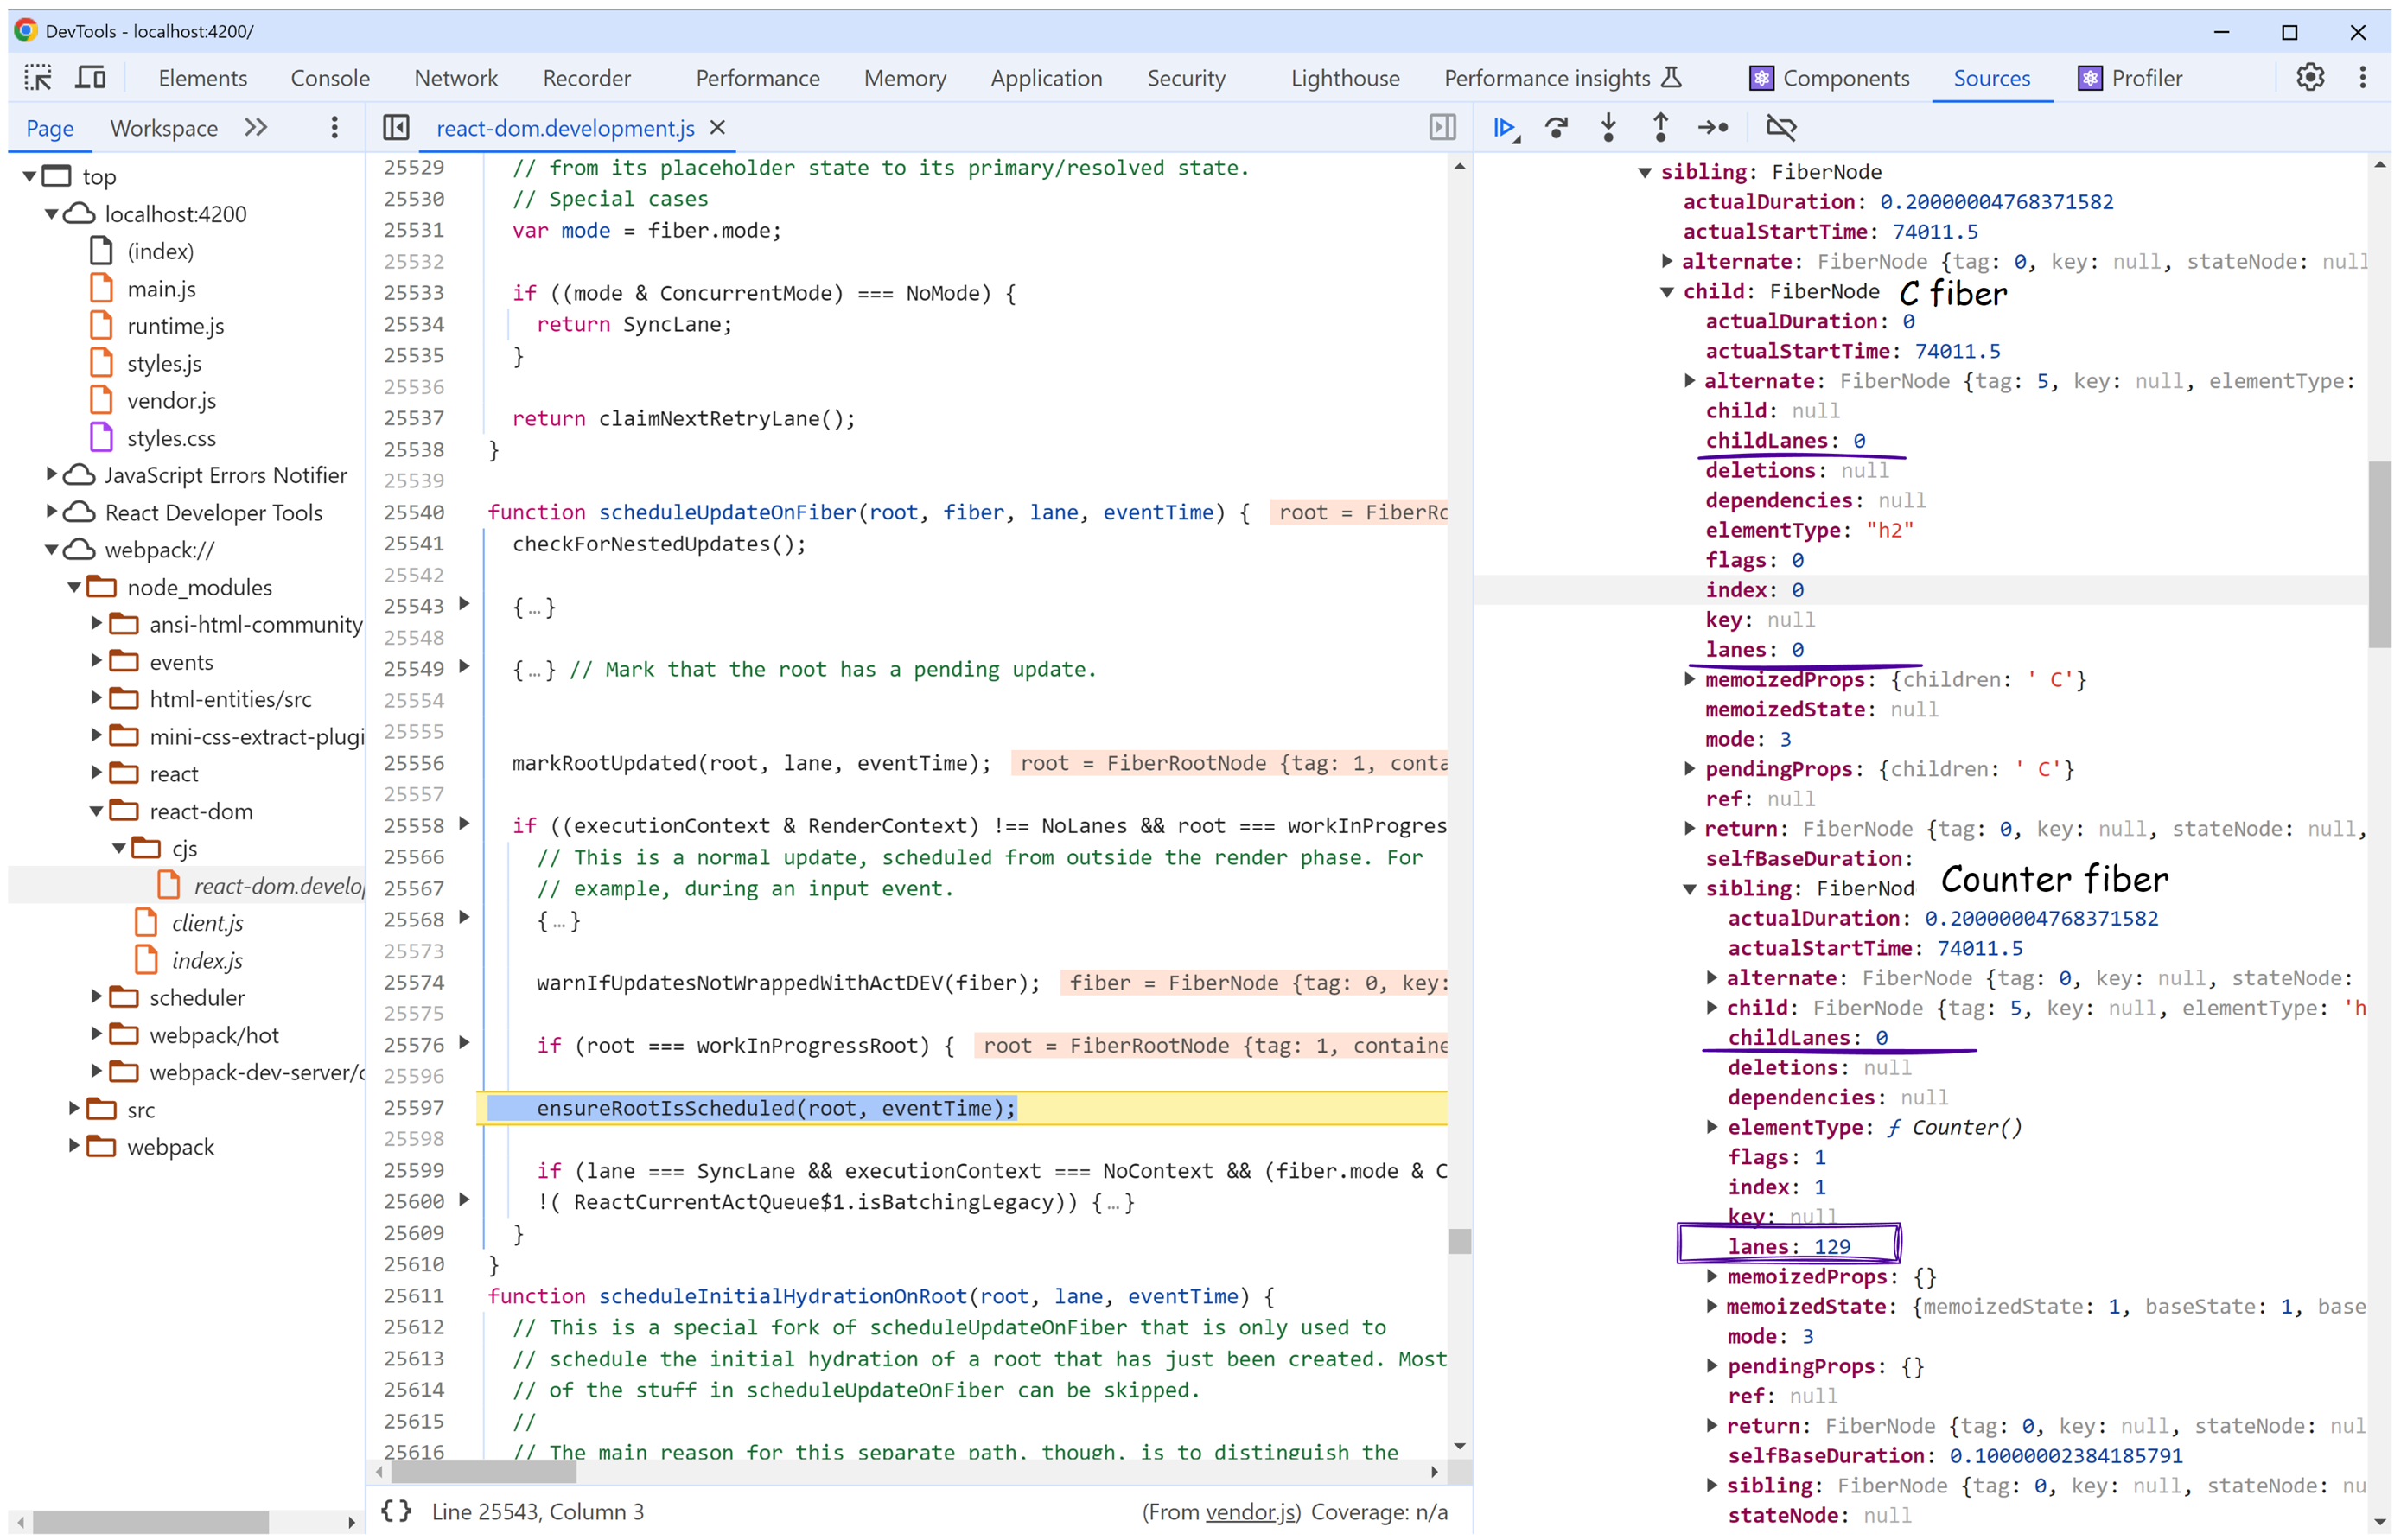Click the navigator horizontal scrollbar
Screen dimensions: 2407x1540
click(150, 1522)
